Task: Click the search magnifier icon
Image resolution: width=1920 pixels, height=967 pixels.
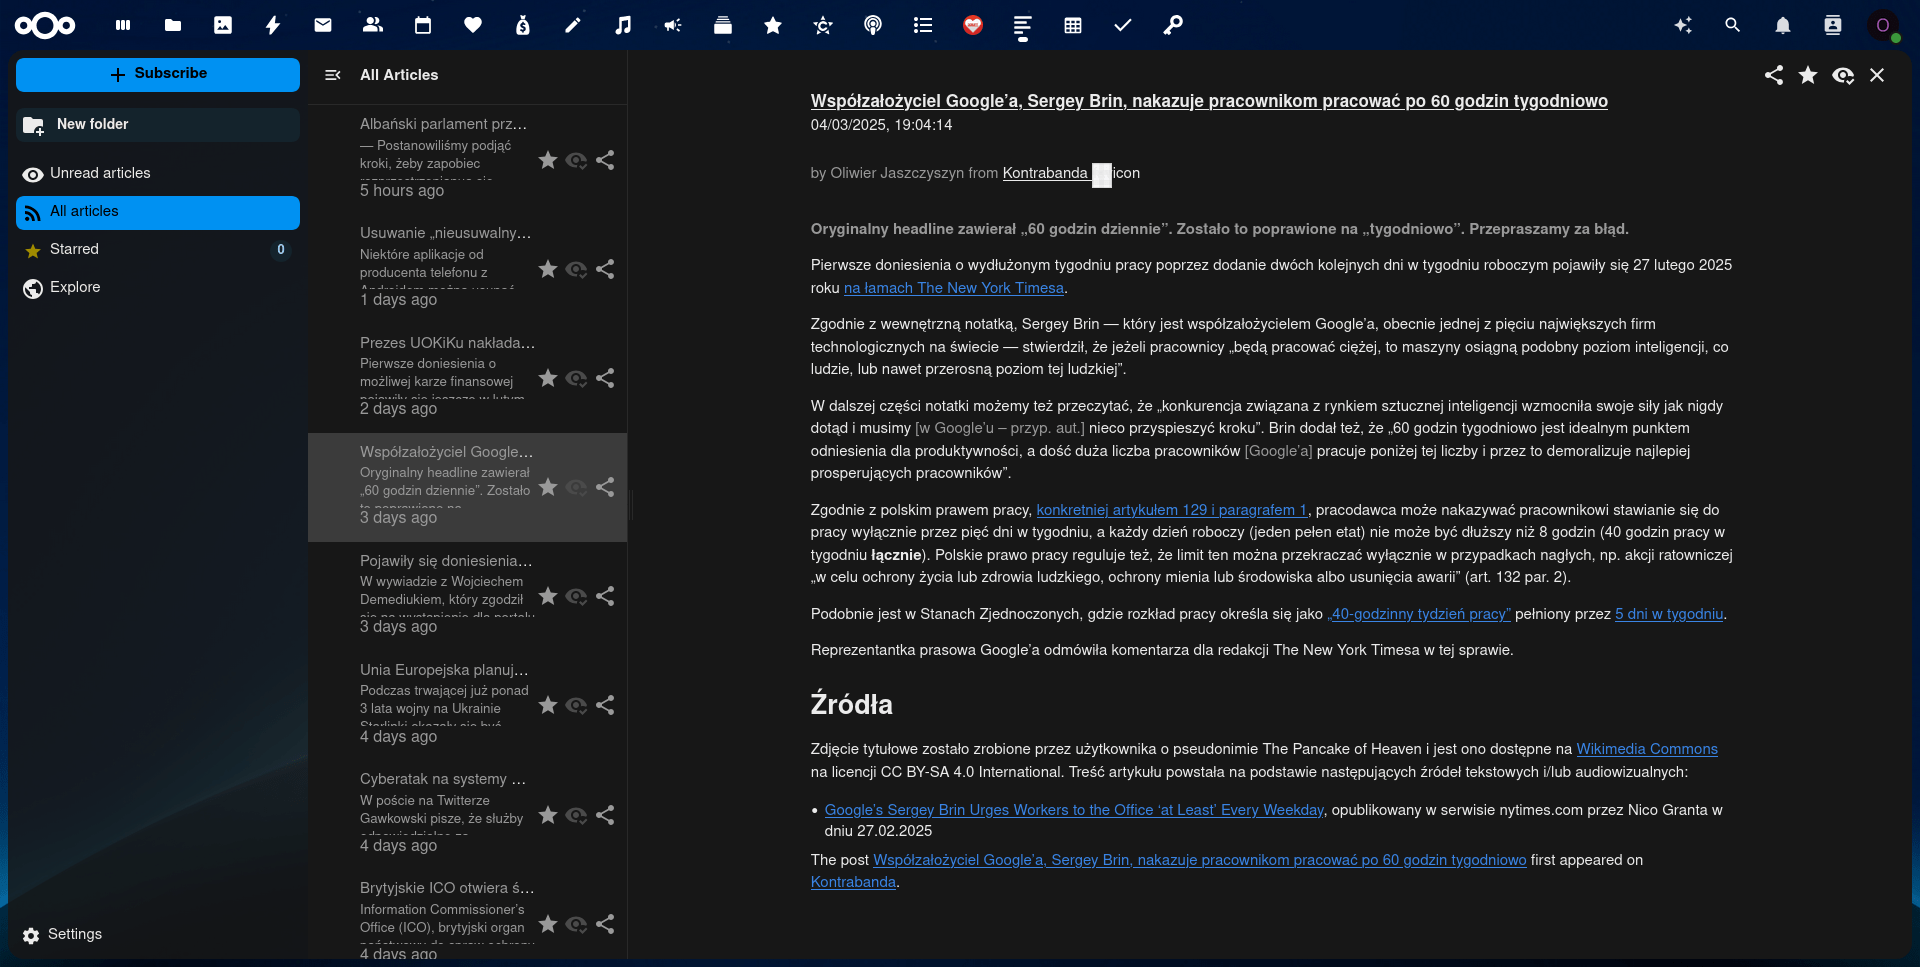Action: pos(1732,25)
